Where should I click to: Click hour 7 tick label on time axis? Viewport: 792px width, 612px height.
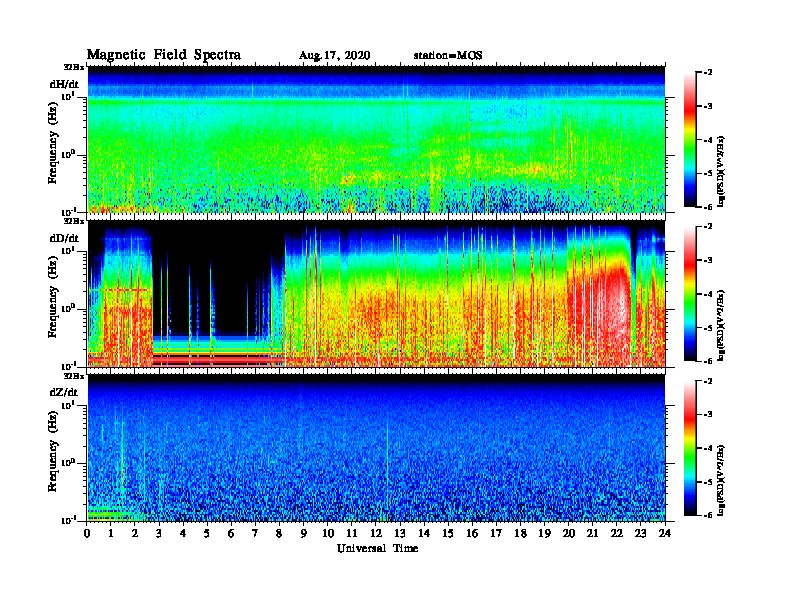pos(255,534)
